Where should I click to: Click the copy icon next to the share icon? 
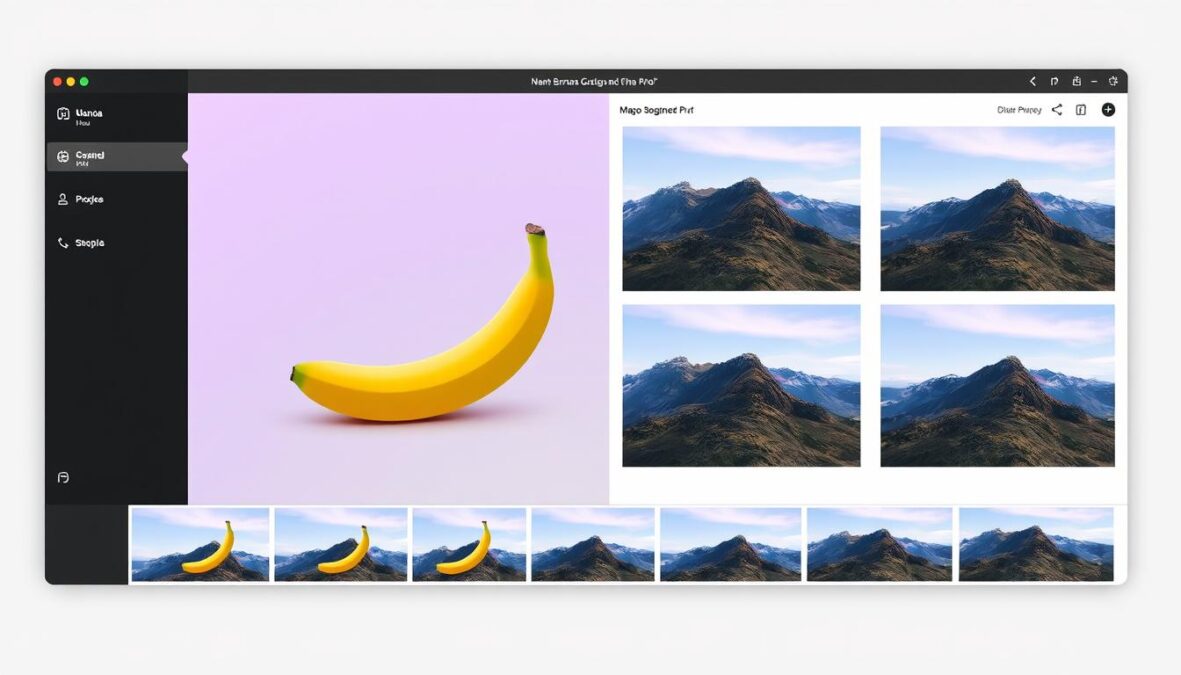[x=1081, y=110]
